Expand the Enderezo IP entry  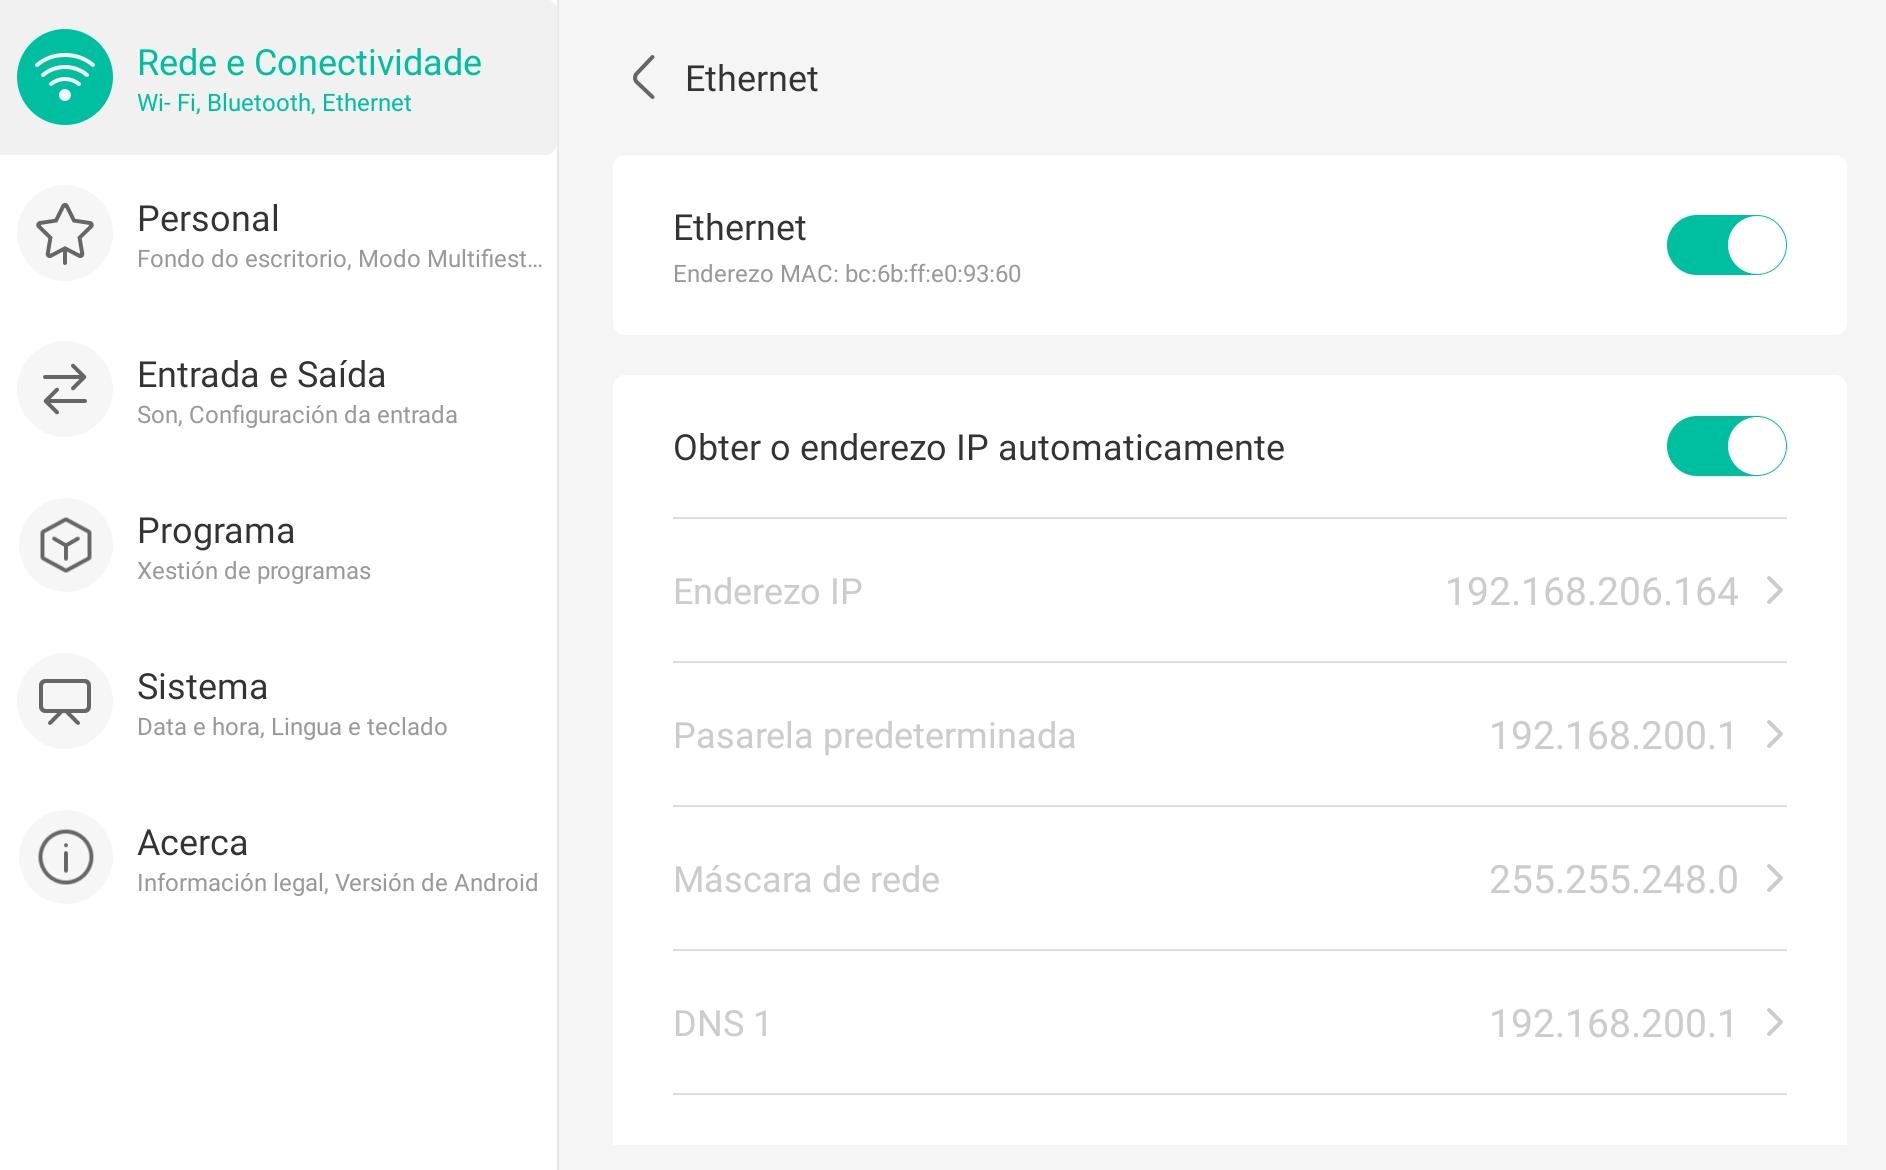pyautogui.click(x=1773, y=591)
